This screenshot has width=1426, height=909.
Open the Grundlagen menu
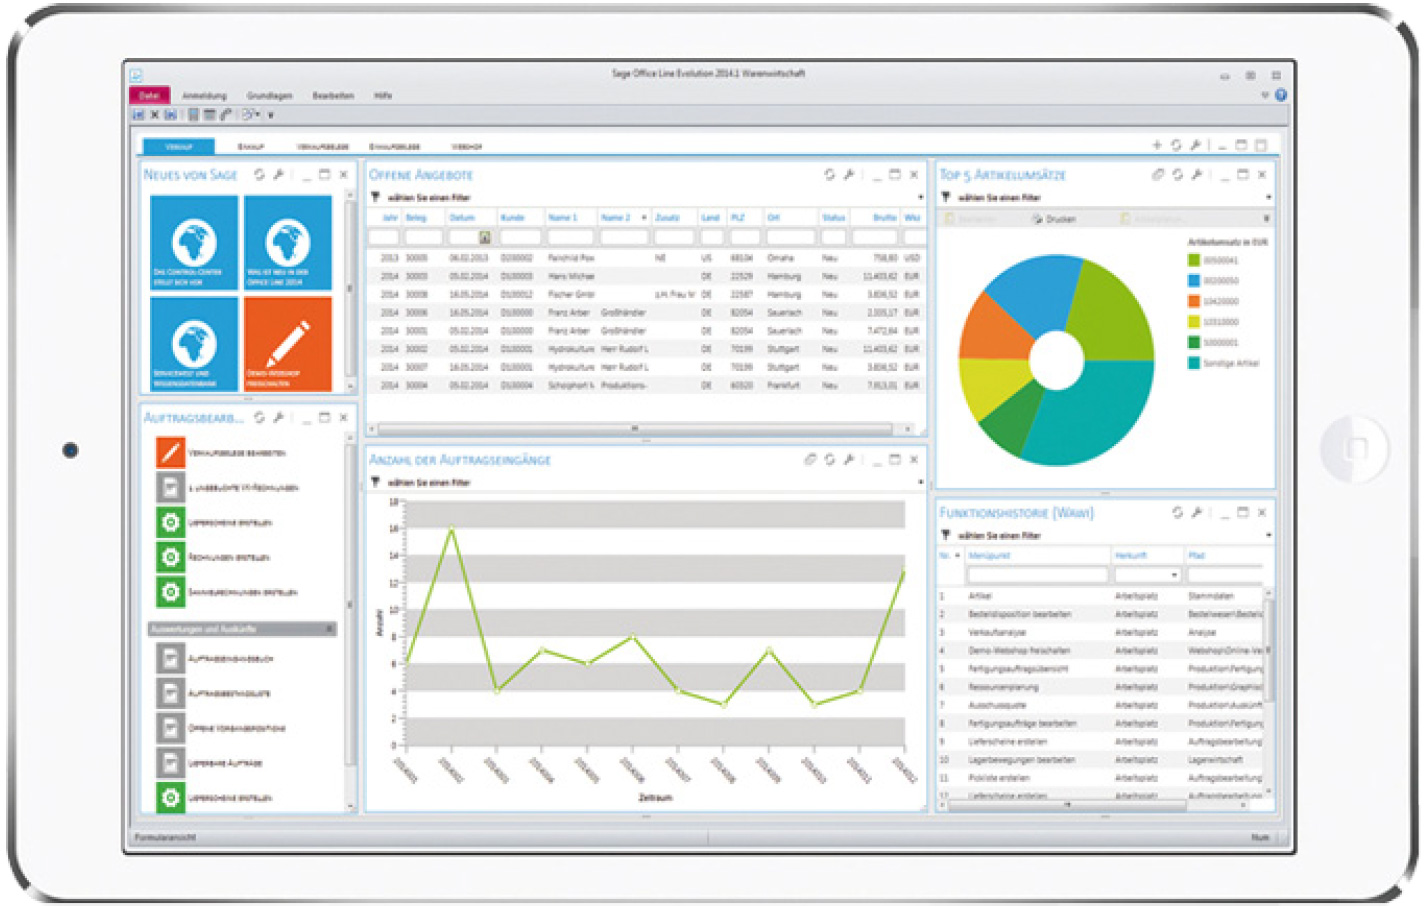click(269, 96)
